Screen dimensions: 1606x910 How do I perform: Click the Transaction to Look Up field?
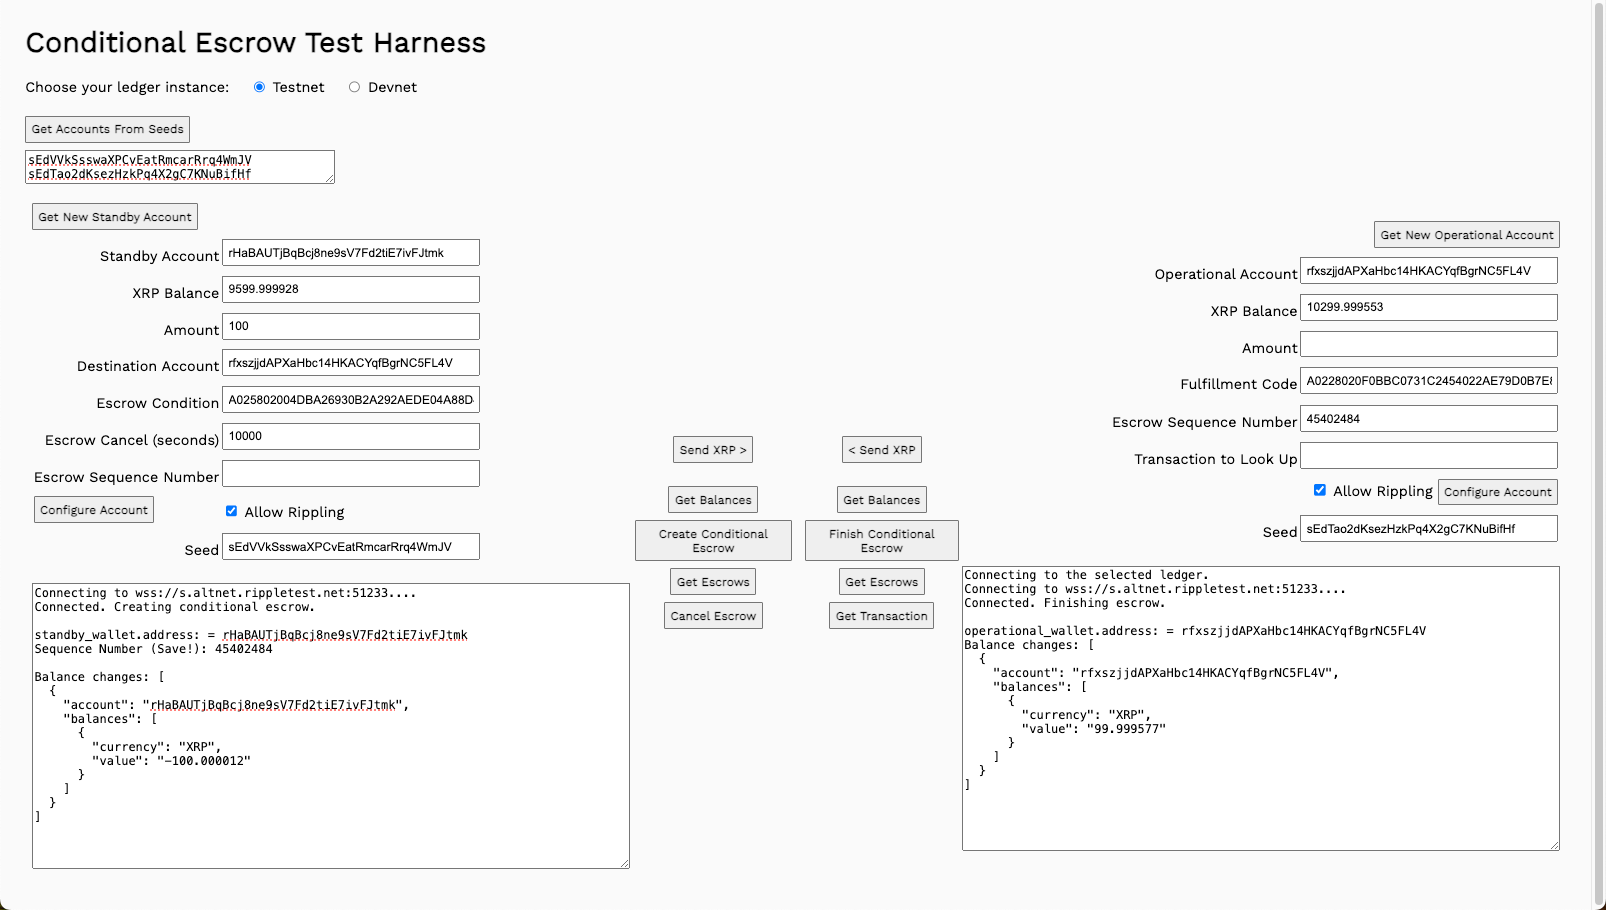1428,456
